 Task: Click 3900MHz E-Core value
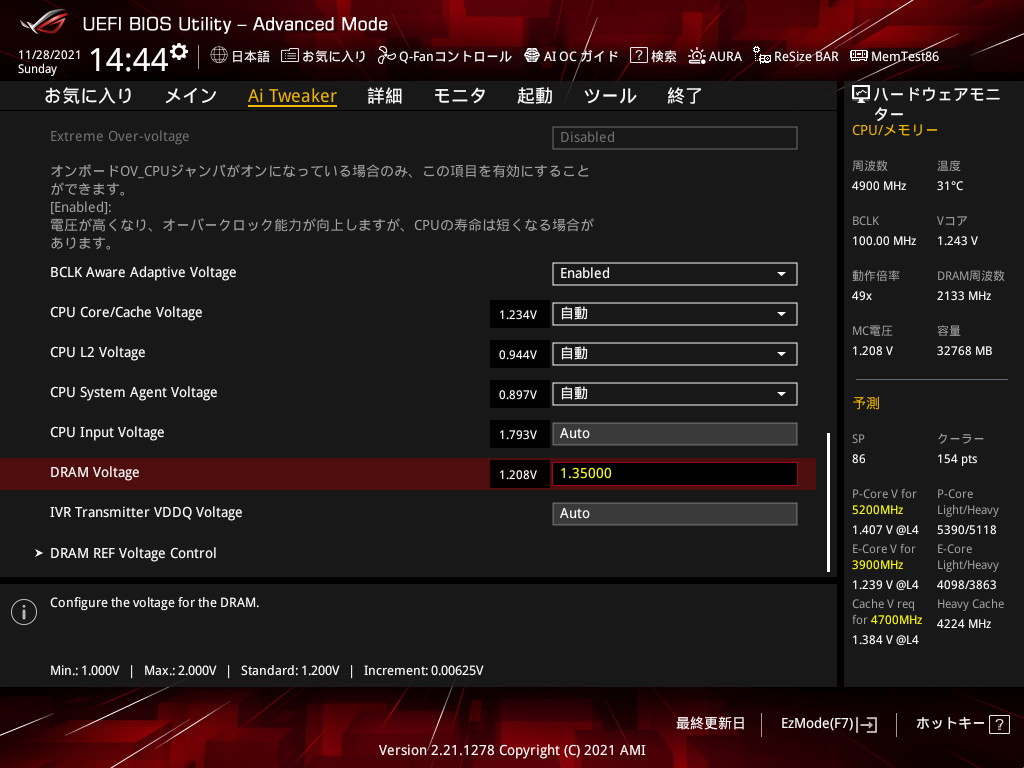pyautogui.click(x=877, y=565)
